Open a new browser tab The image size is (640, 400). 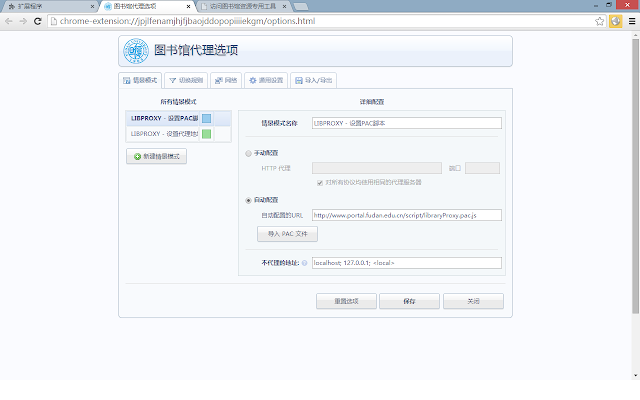click(301, 7)
